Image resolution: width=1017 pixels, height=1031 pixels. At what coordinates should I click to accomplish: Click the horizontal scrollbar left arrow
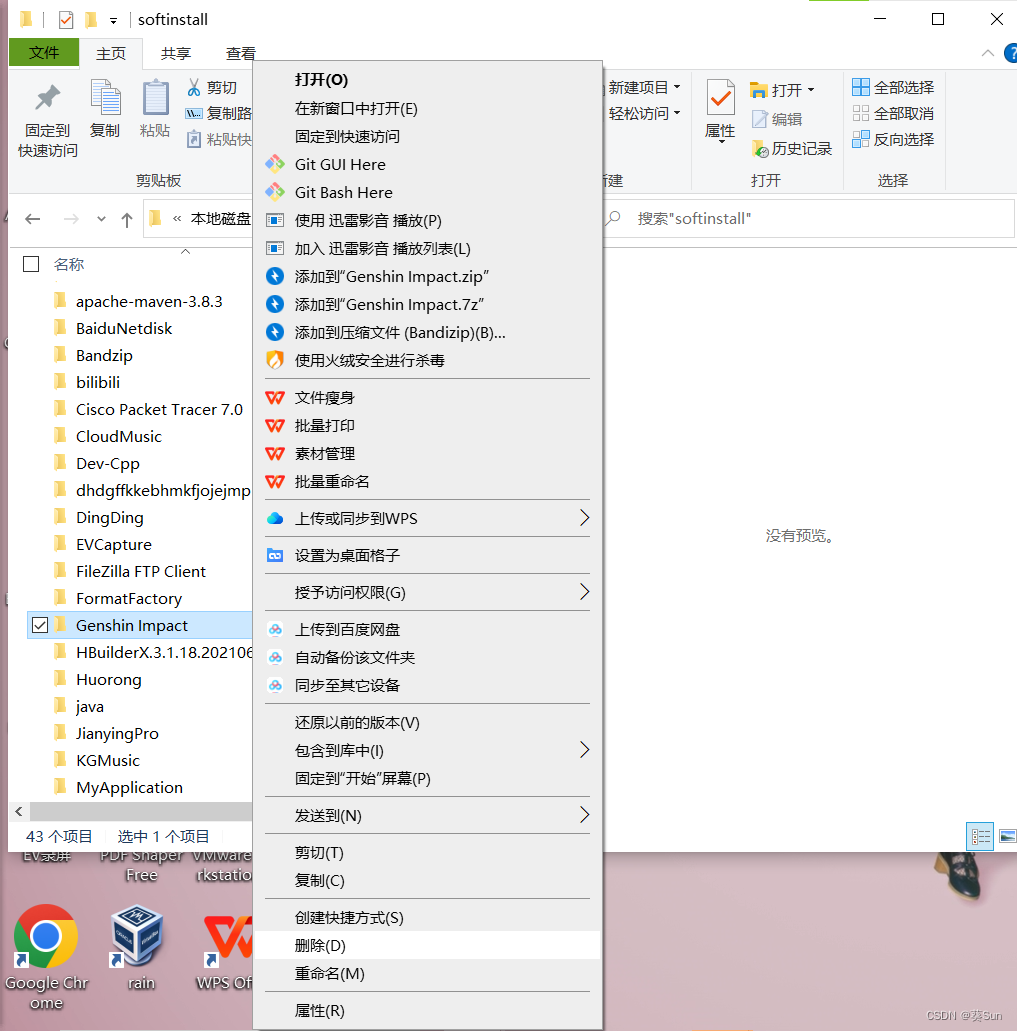[19, 811]
